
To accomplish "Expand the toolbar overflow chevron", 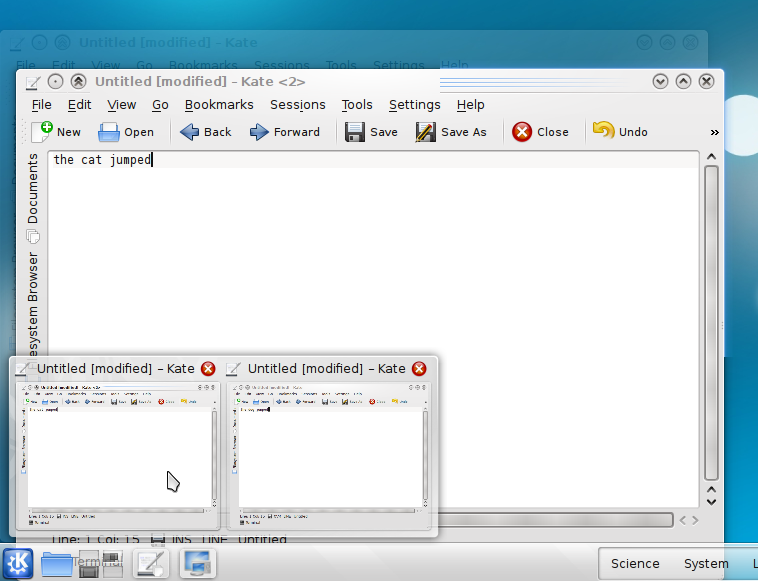I will point(714,132).
